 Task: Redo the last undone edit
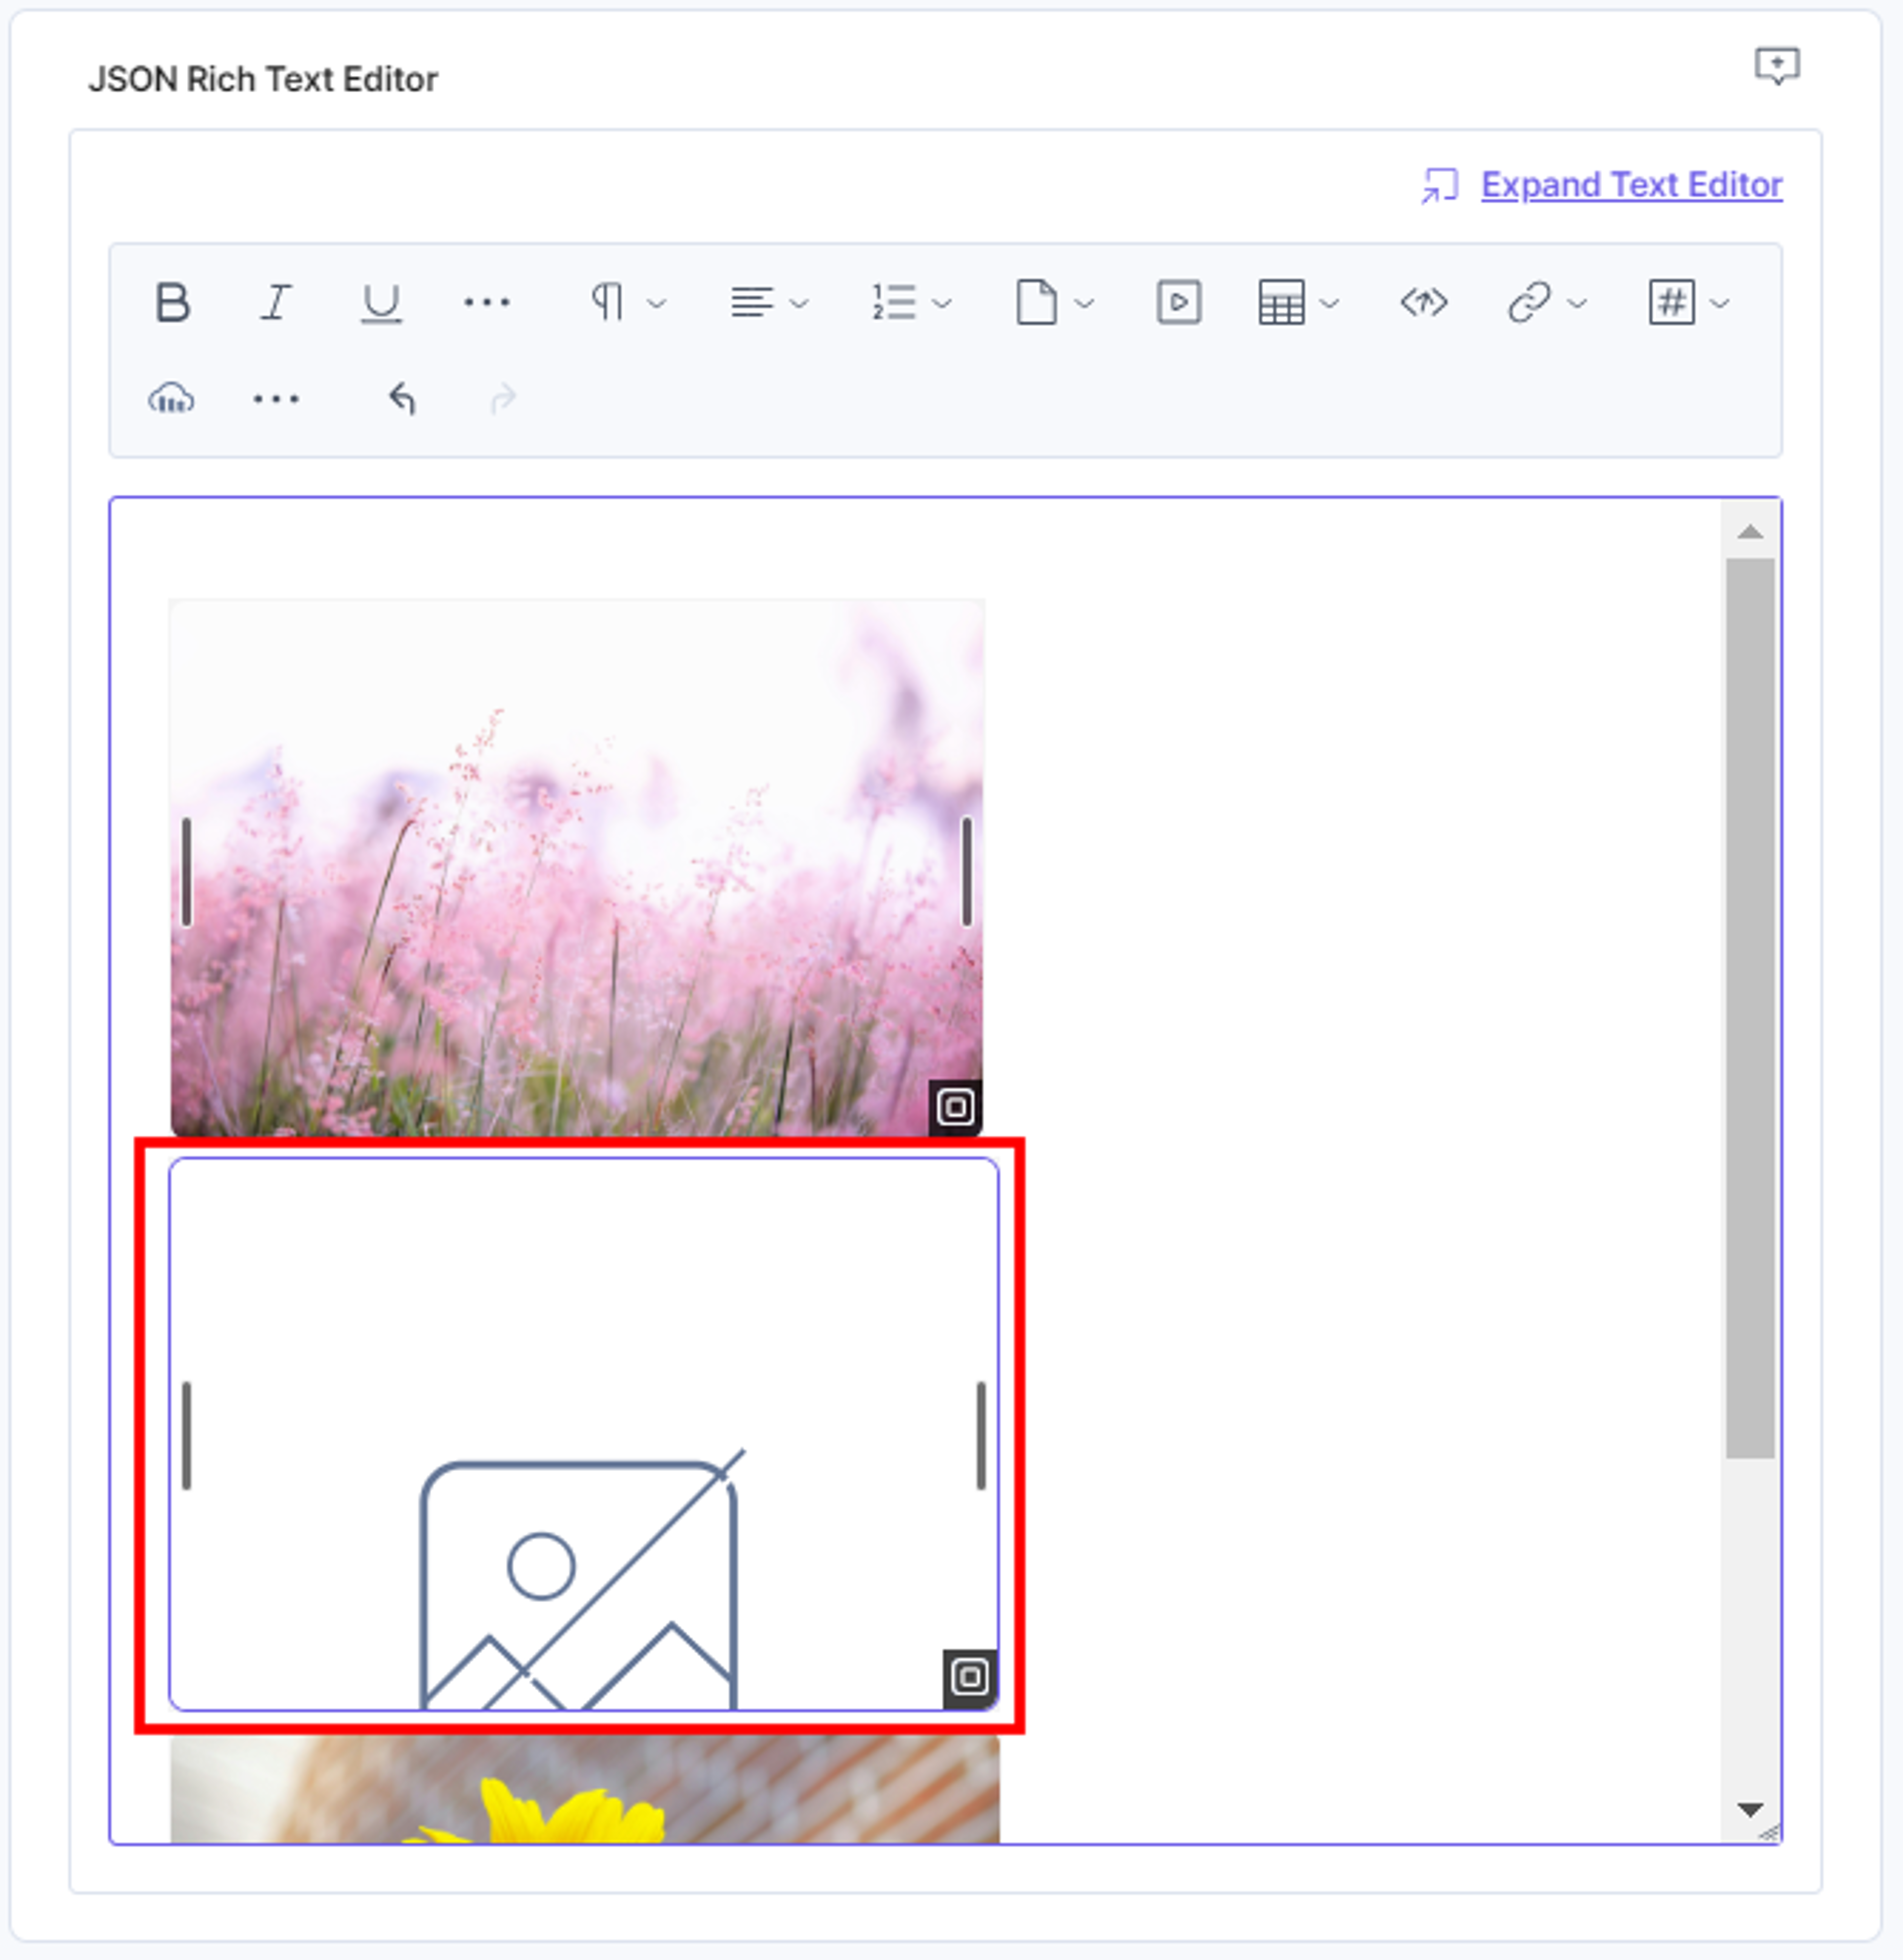click(503, 399)
